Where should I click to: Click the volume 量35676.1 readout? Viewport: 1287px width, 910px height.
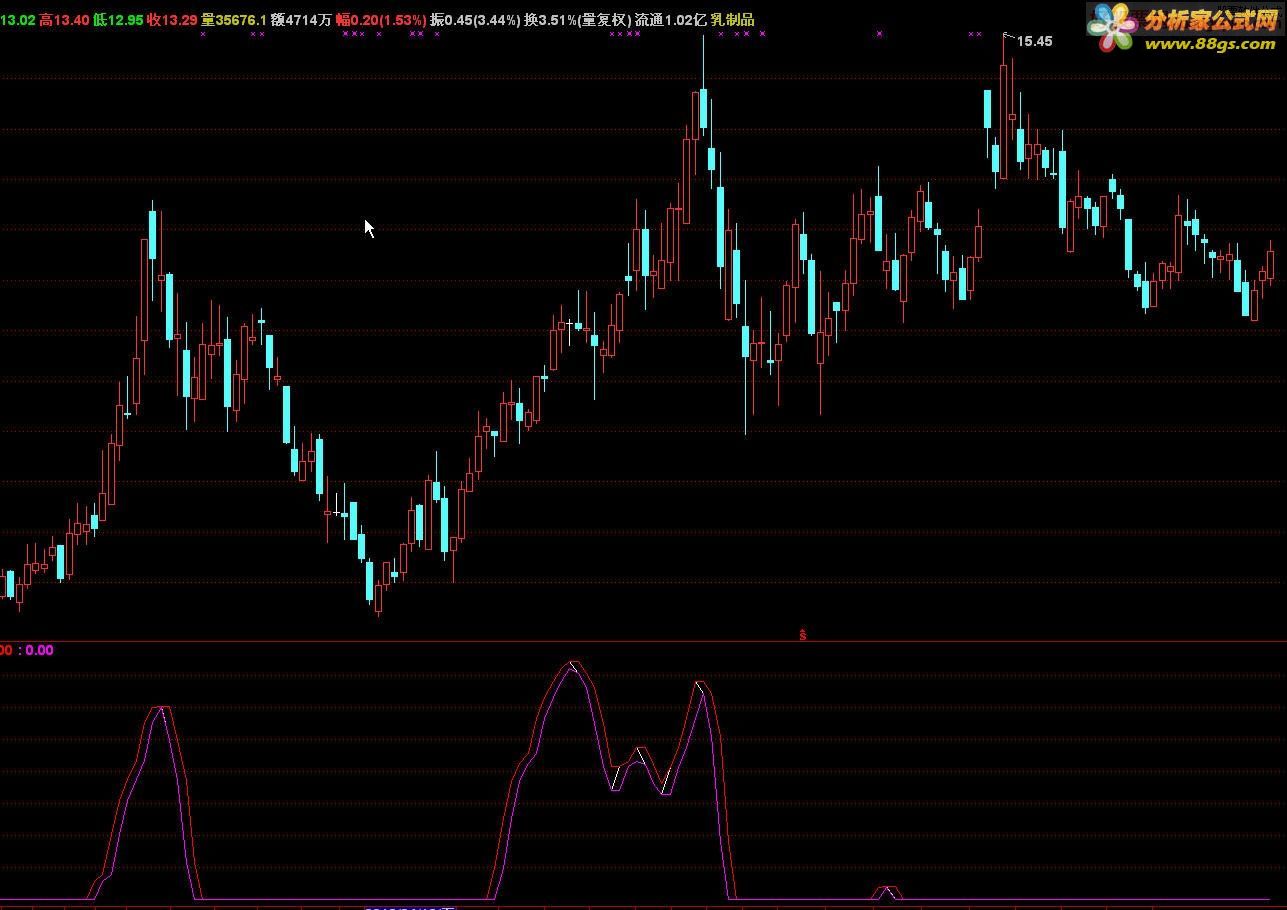[234, 19]
